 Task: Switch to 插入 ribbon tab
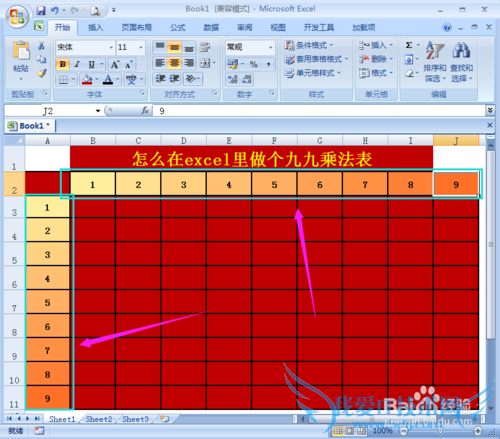point(95,27)
